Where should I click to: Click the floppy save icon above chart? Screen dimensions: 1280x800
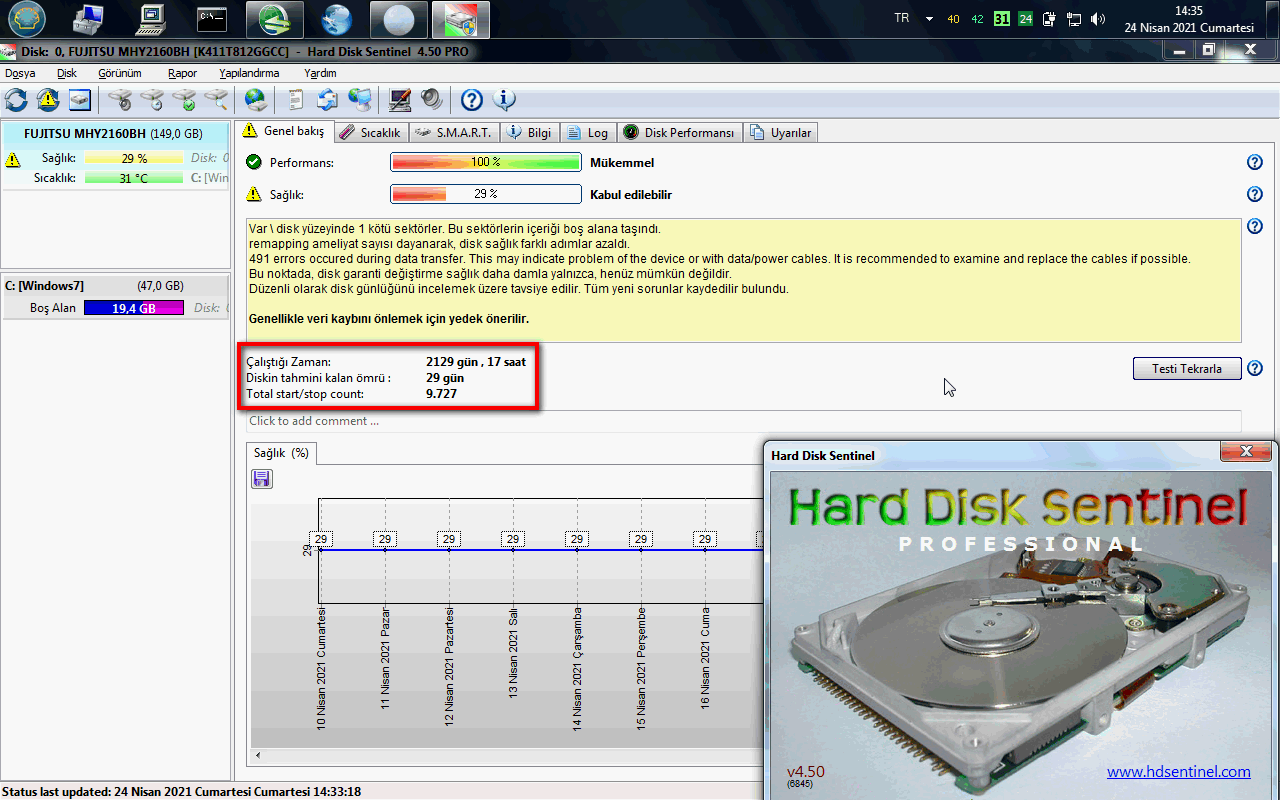pyautogui.click(x=262, y=479)
